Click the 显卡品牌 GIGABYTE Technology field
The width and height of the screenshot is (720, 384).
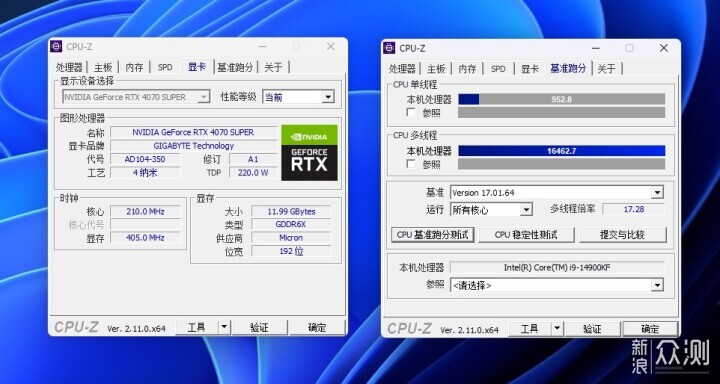193,146
